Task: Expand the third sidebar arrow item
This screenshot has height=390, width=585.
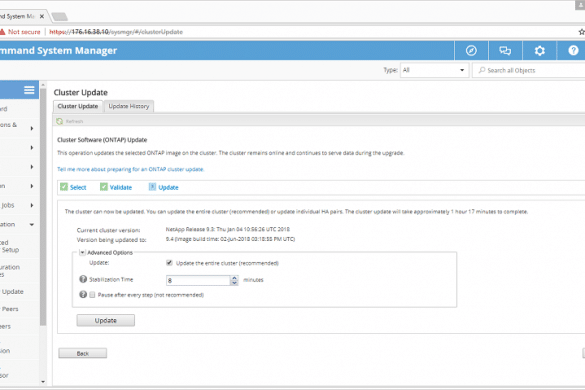Action: [x=32, y=167]
